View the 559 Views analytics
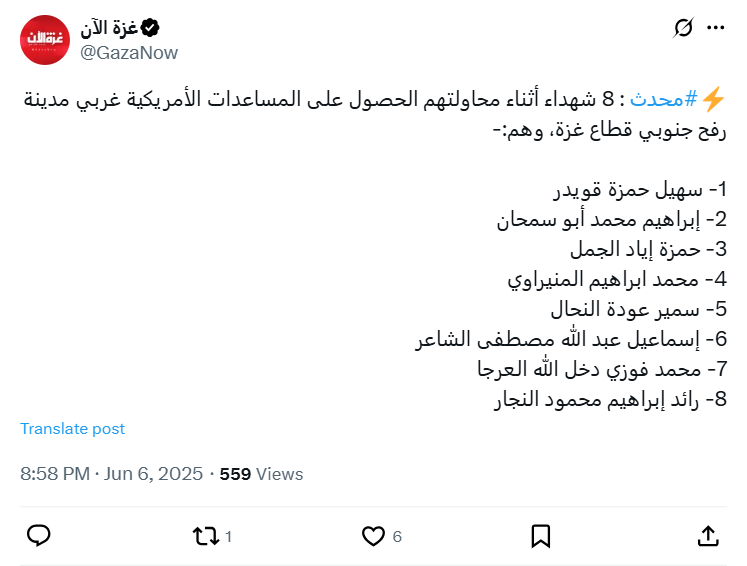 tap(261, 474)
